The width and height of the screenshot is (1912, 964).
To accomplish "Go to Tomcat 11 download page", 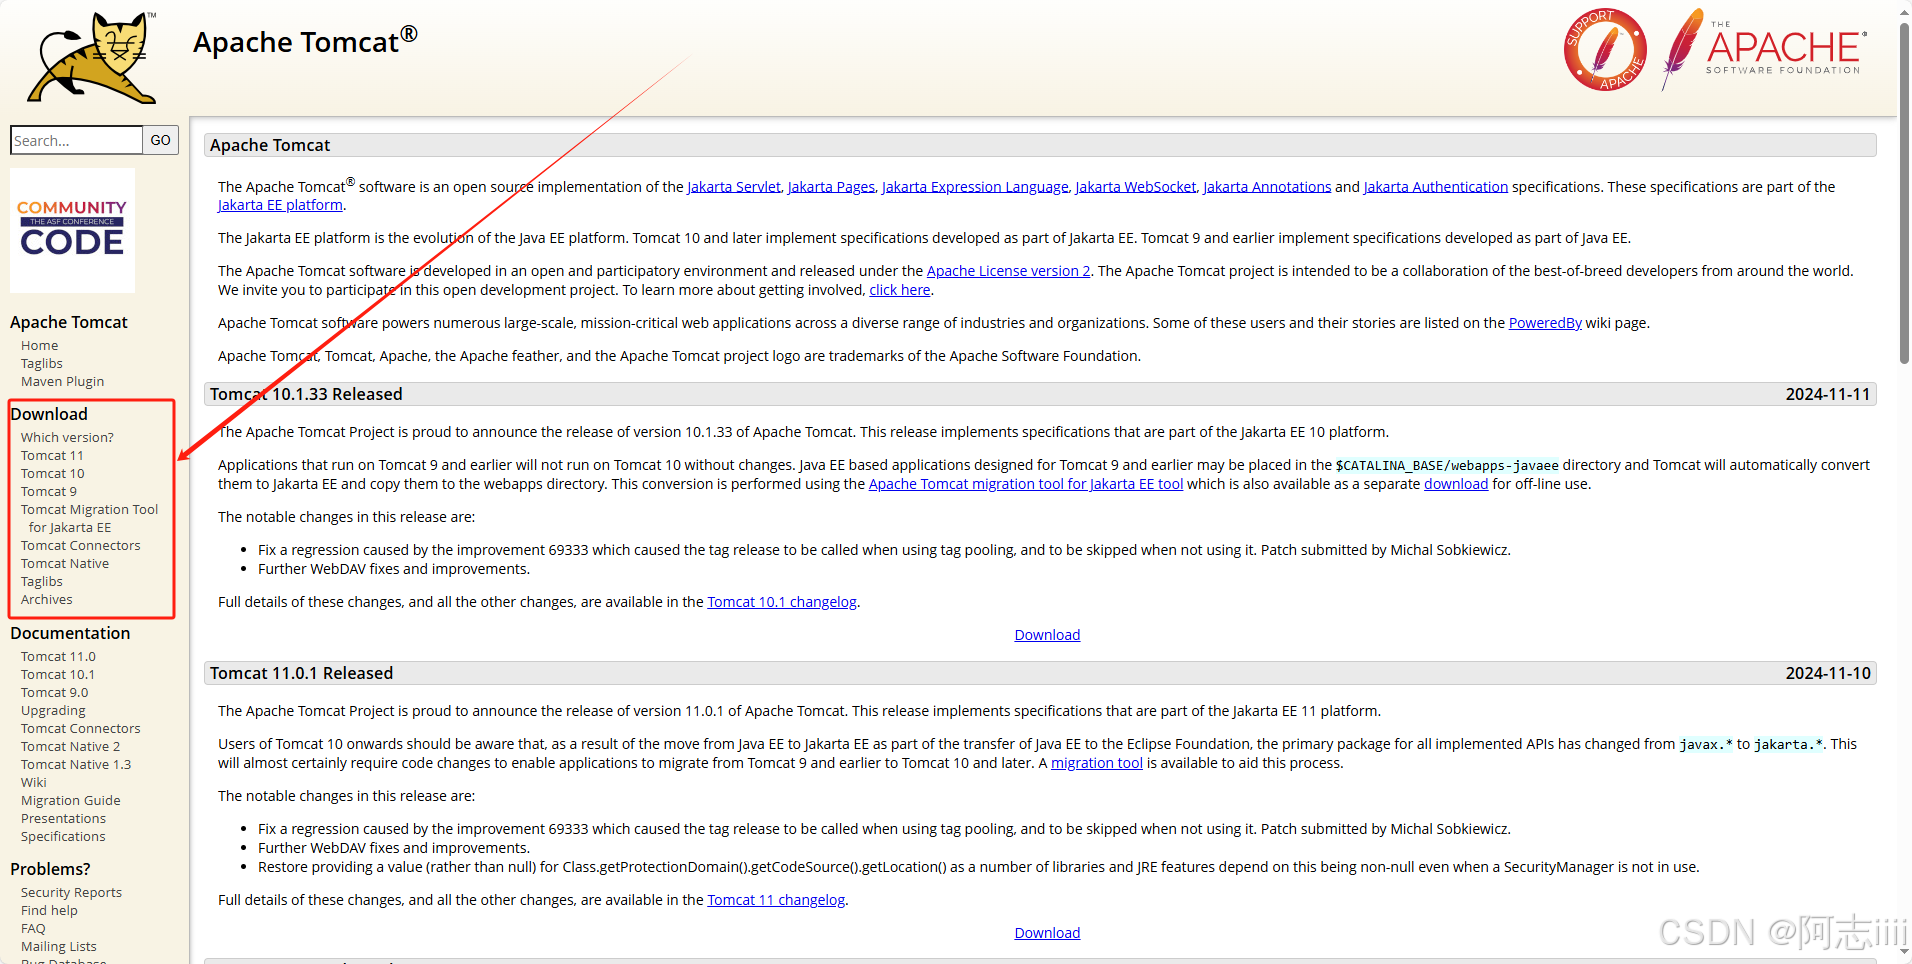I will click(52, 455).
